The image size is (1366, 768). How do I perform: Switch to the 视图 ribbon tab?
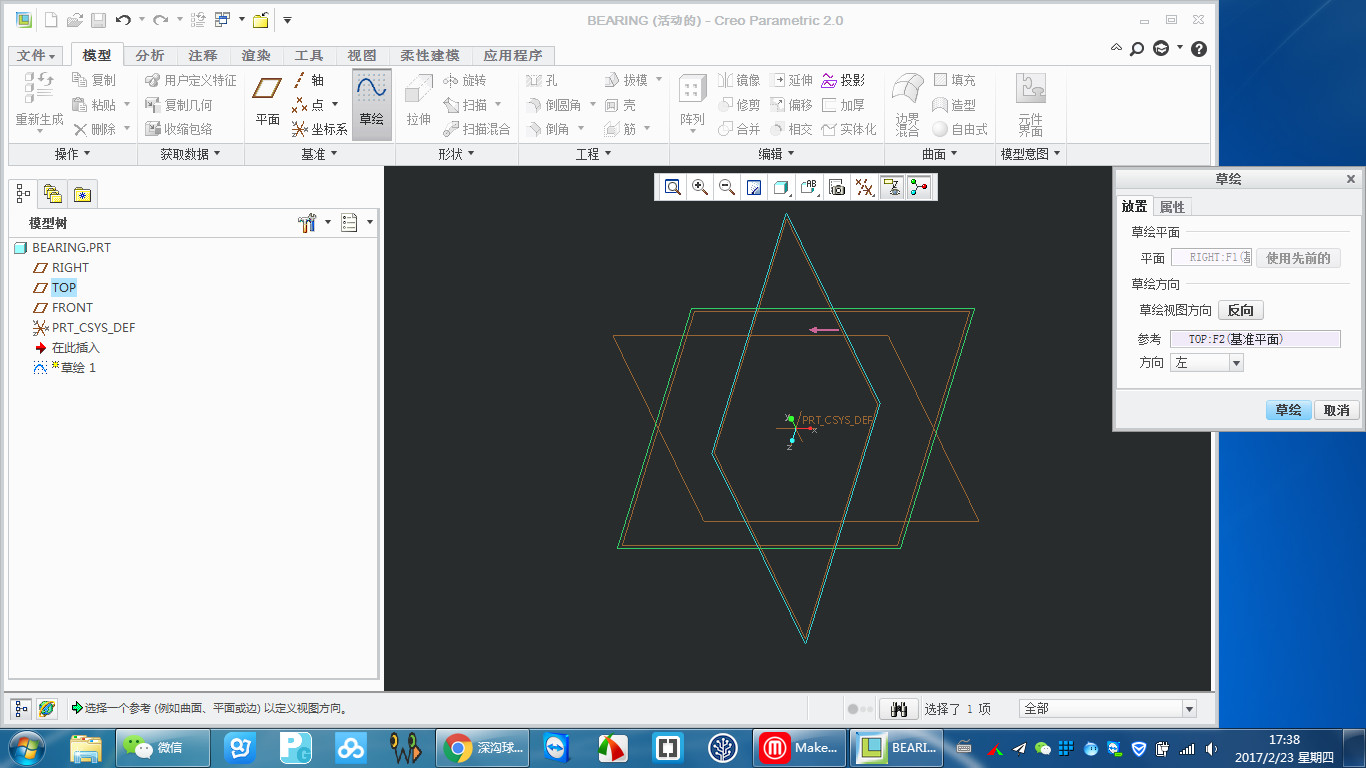[x=362, y=56]
